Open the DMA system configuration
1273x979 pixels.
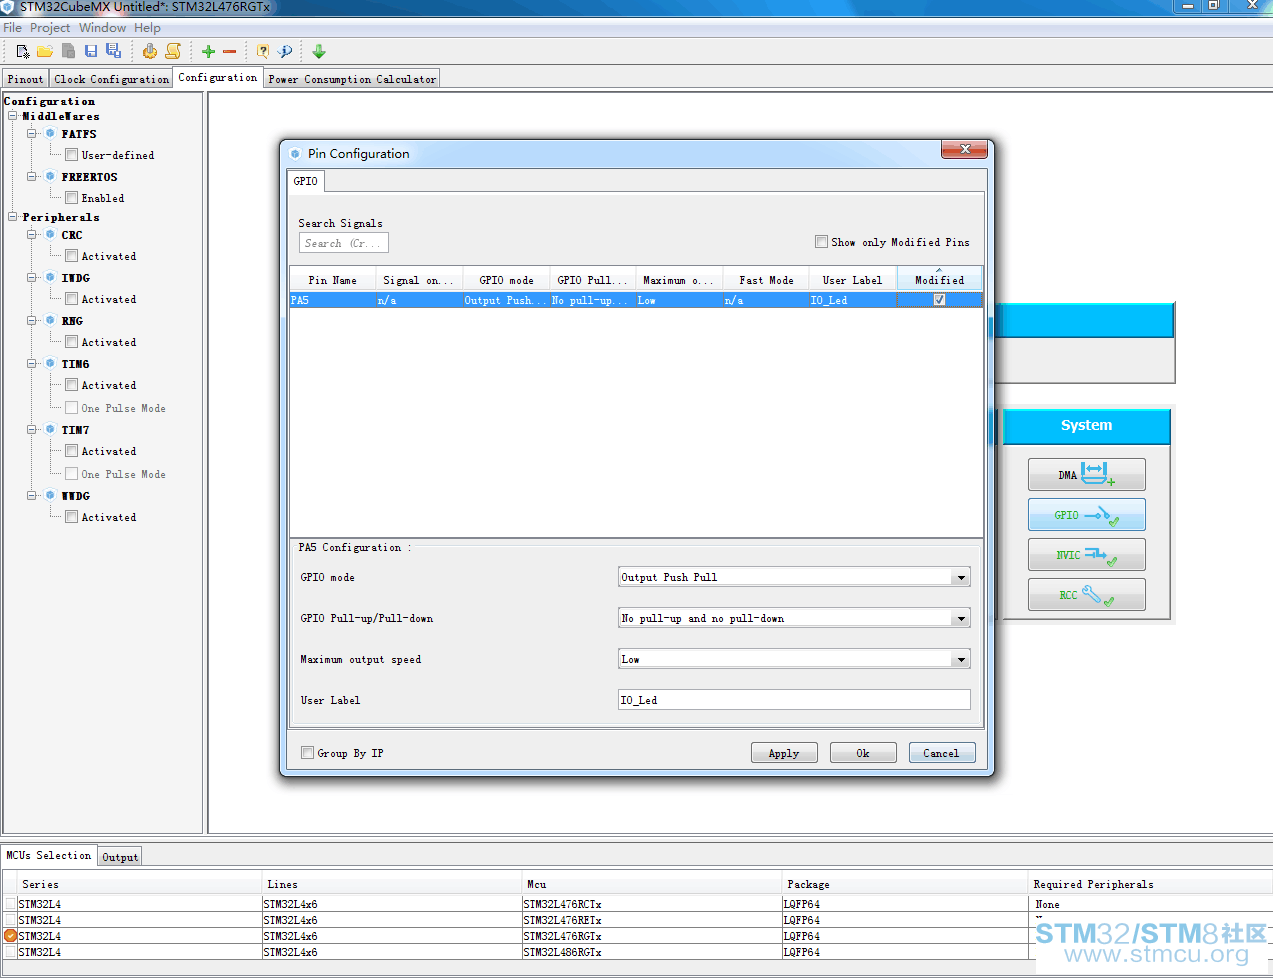[x=1087, y=475]
